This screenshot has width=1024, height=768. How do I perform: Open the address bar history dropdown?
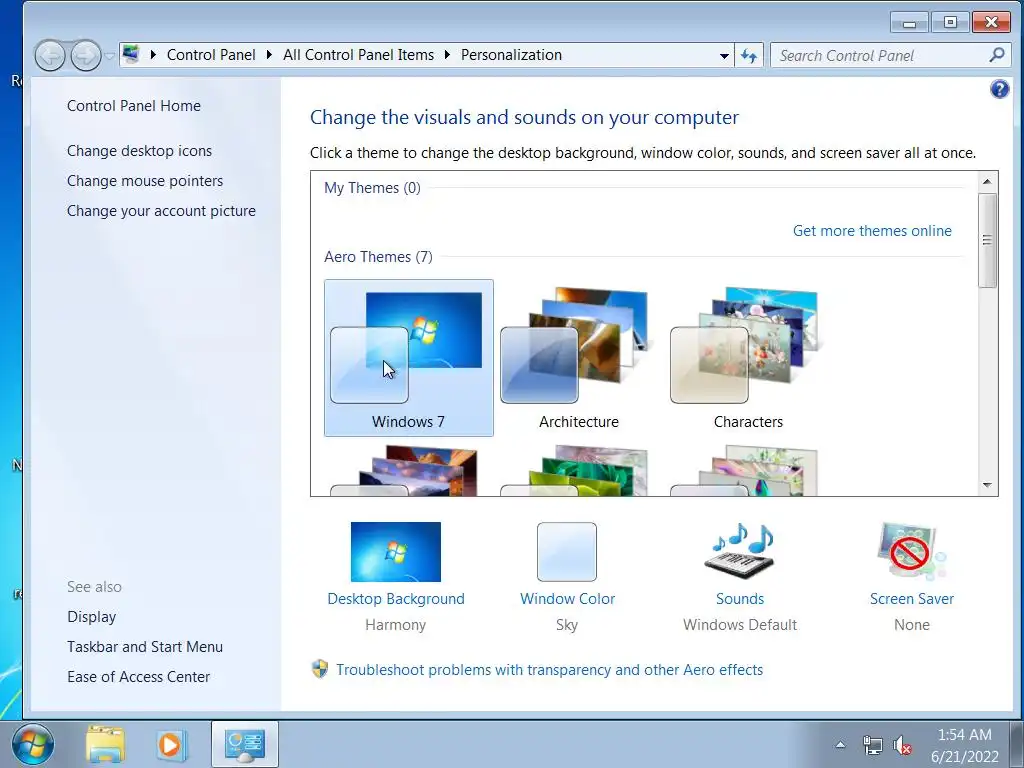click(x=724, y=56)
